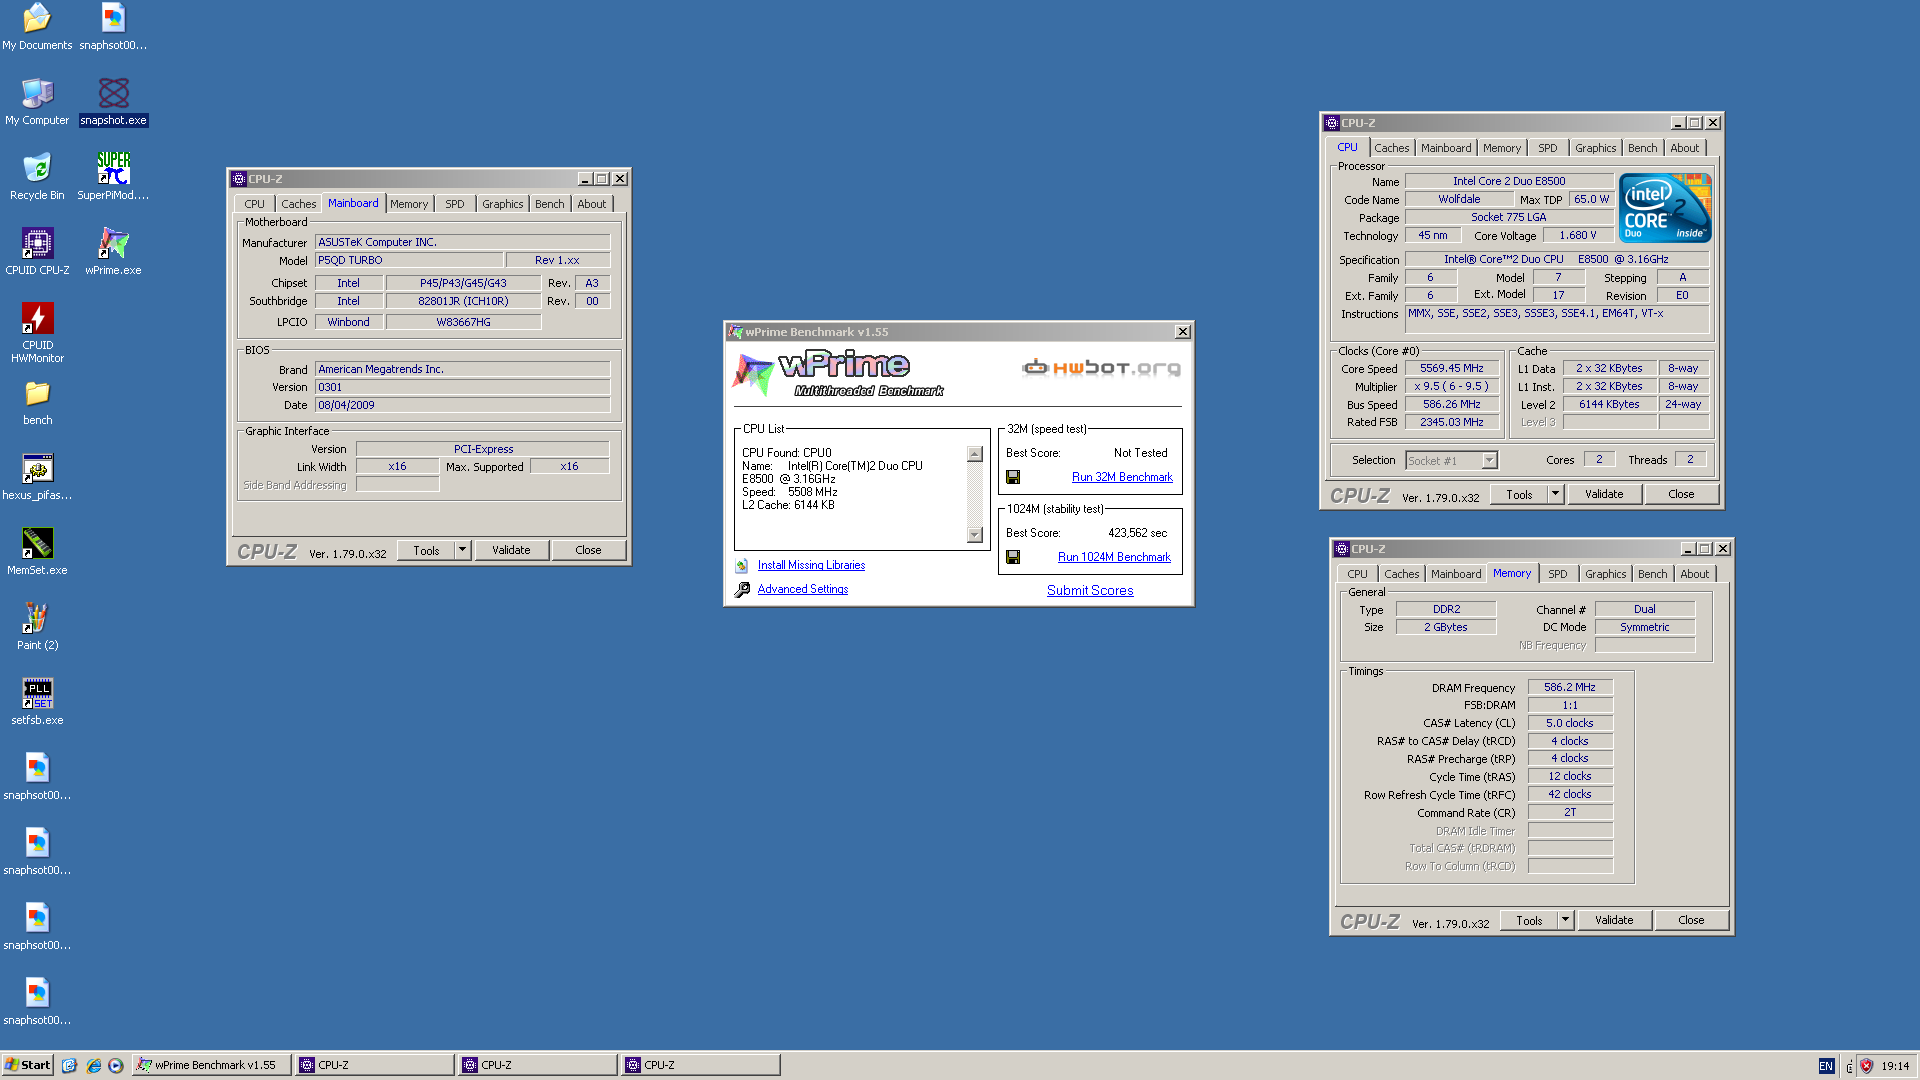Viewport: 1920px width, 1080px height.
Task: Launch SuperPiMod desktop shortcut
Action: click(113, 177)
